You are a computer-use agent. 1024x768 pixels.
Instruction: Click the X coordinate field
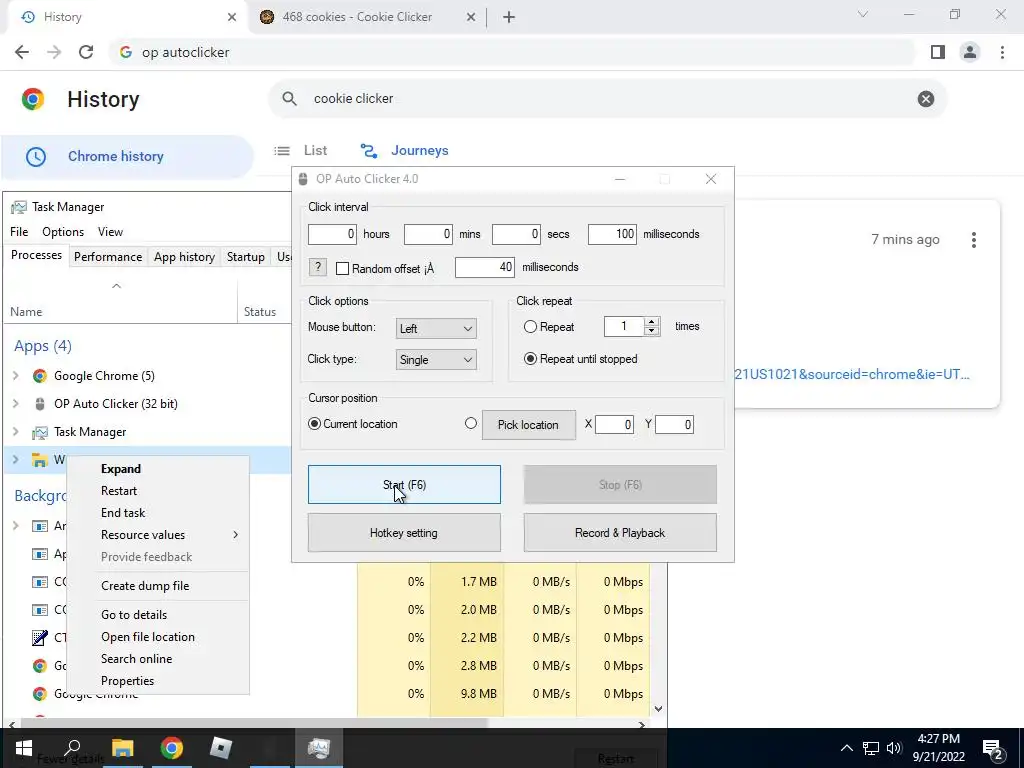[615, 425]
